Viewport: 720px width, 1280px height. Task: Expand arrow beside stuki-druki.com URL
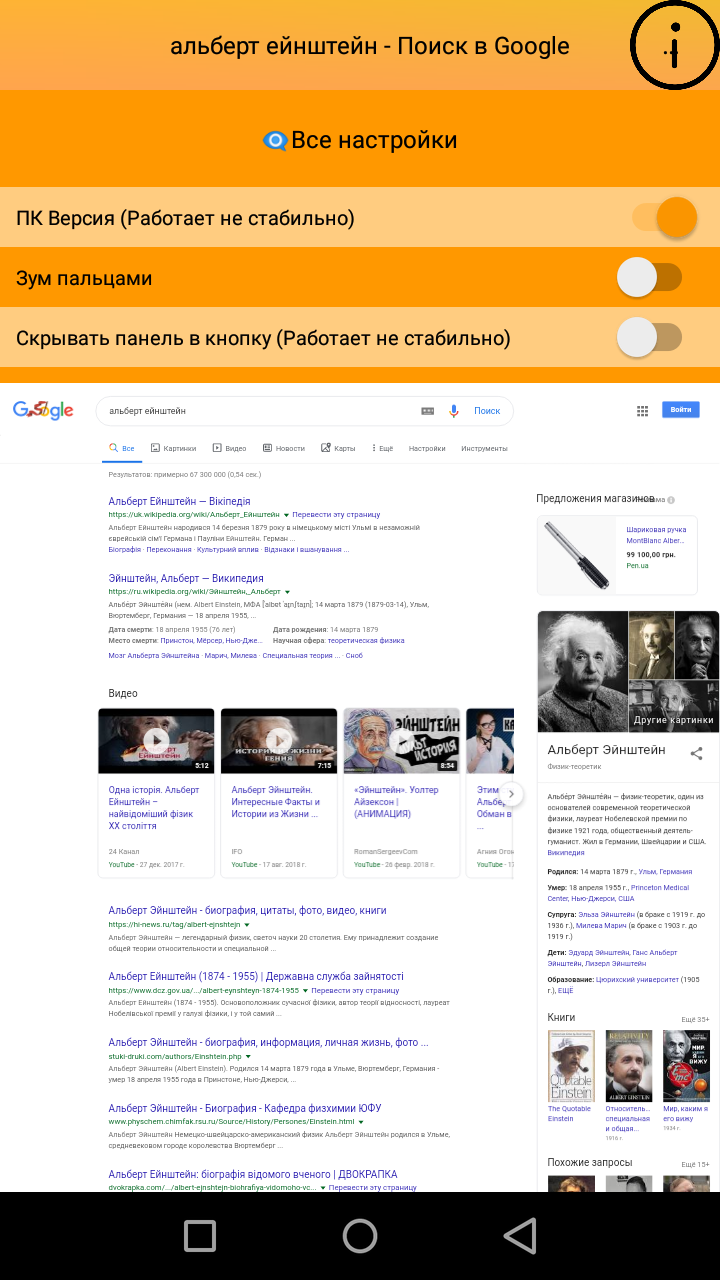click(248, 1056)
